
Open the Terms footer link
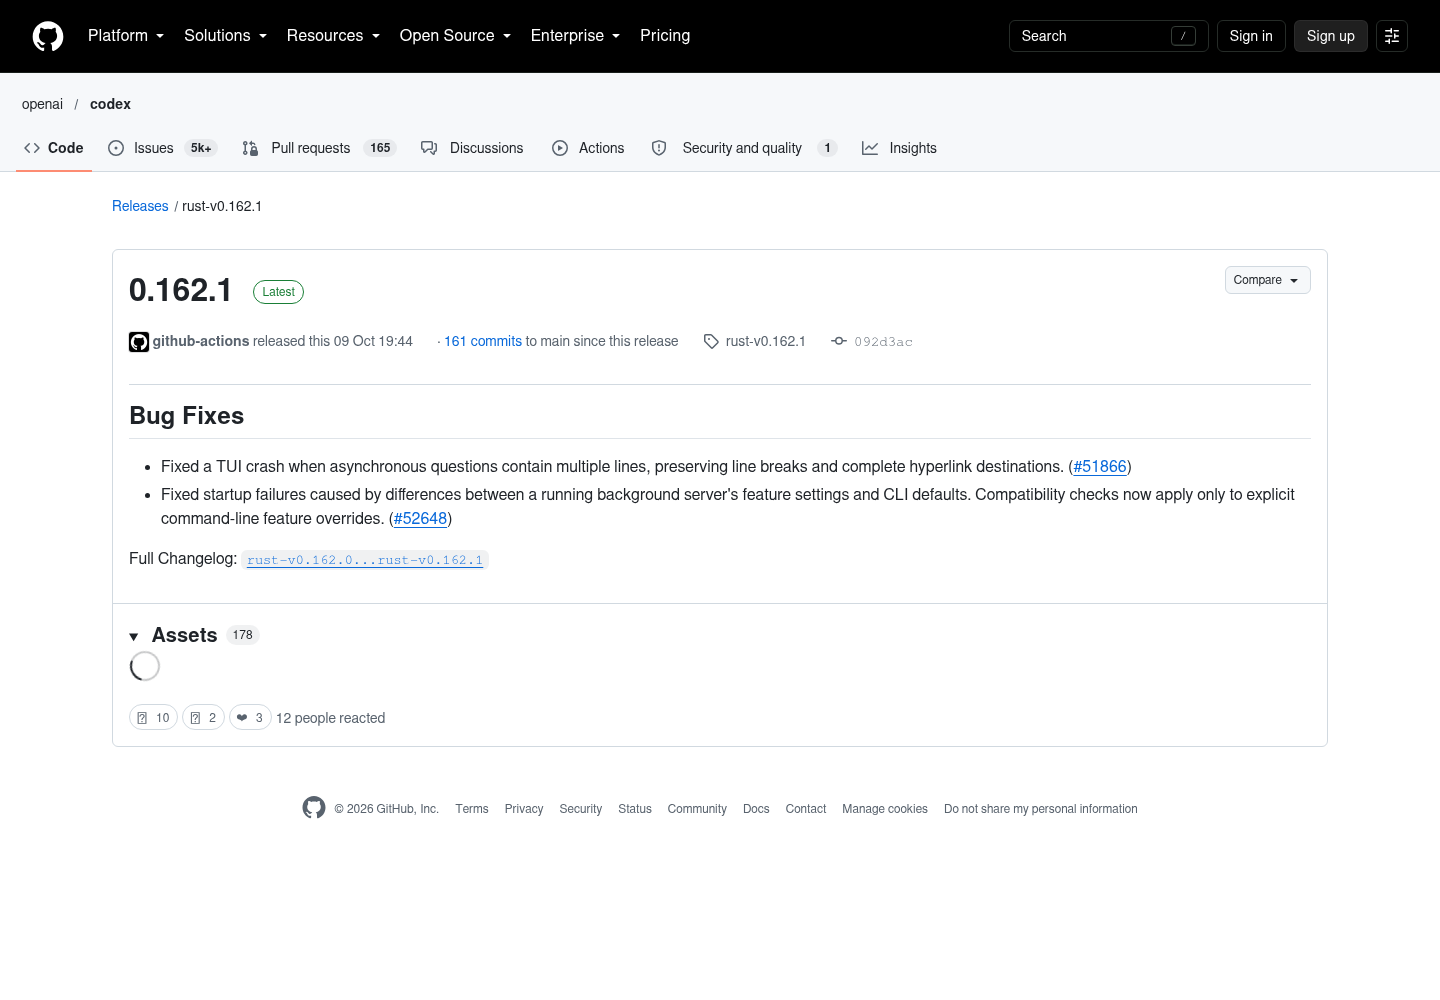coord(472,809)
